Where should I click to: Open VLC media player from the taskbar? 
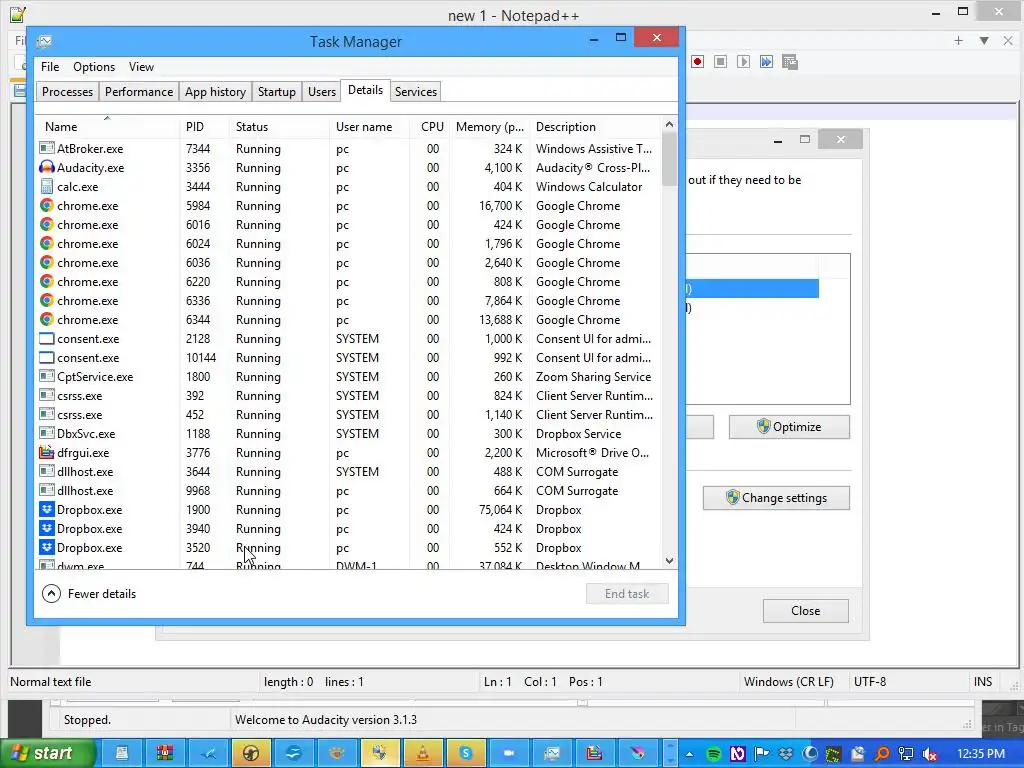(423, 754)
